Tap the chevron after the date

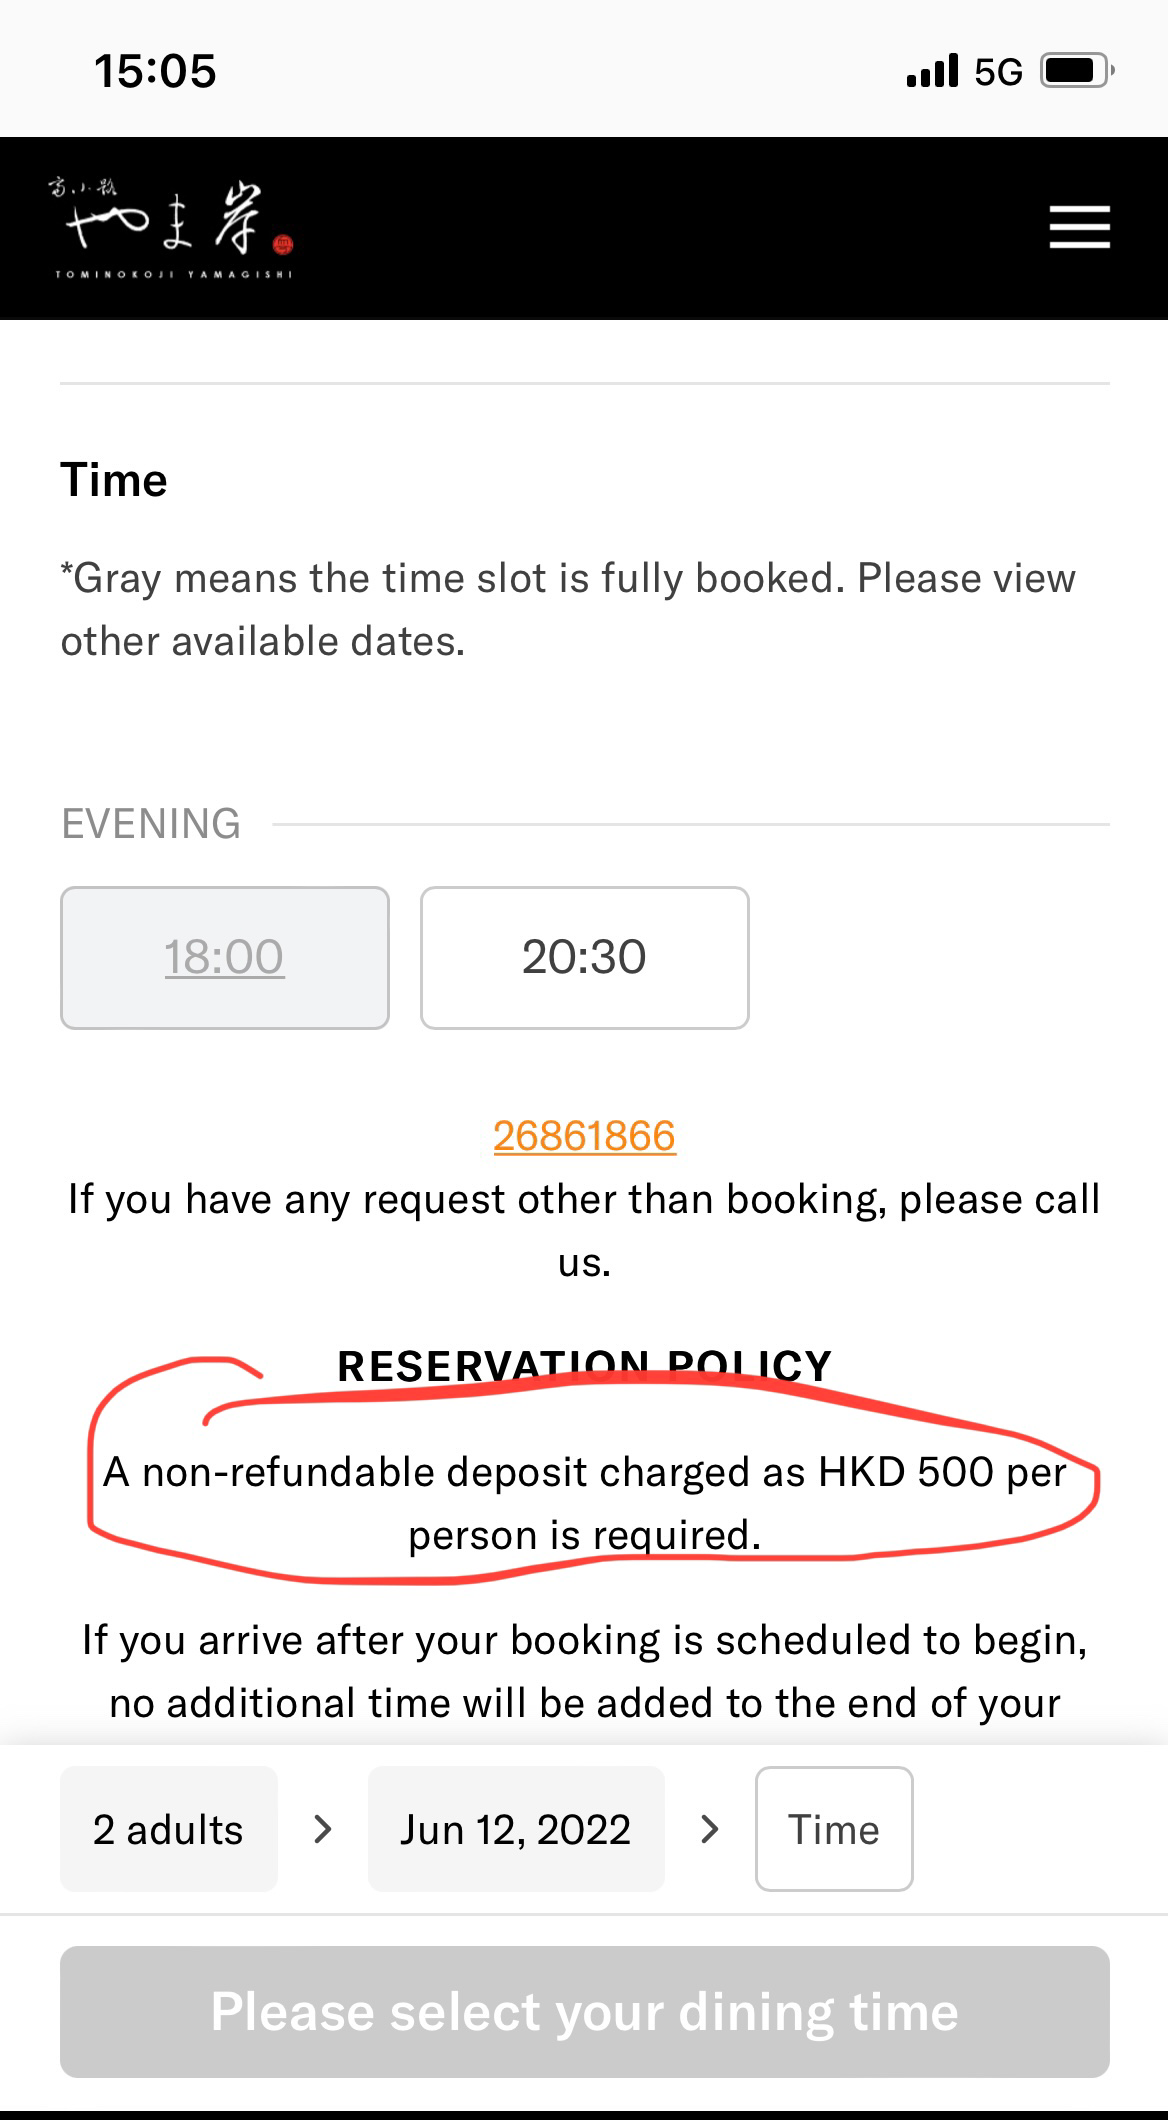point(710,1829)
